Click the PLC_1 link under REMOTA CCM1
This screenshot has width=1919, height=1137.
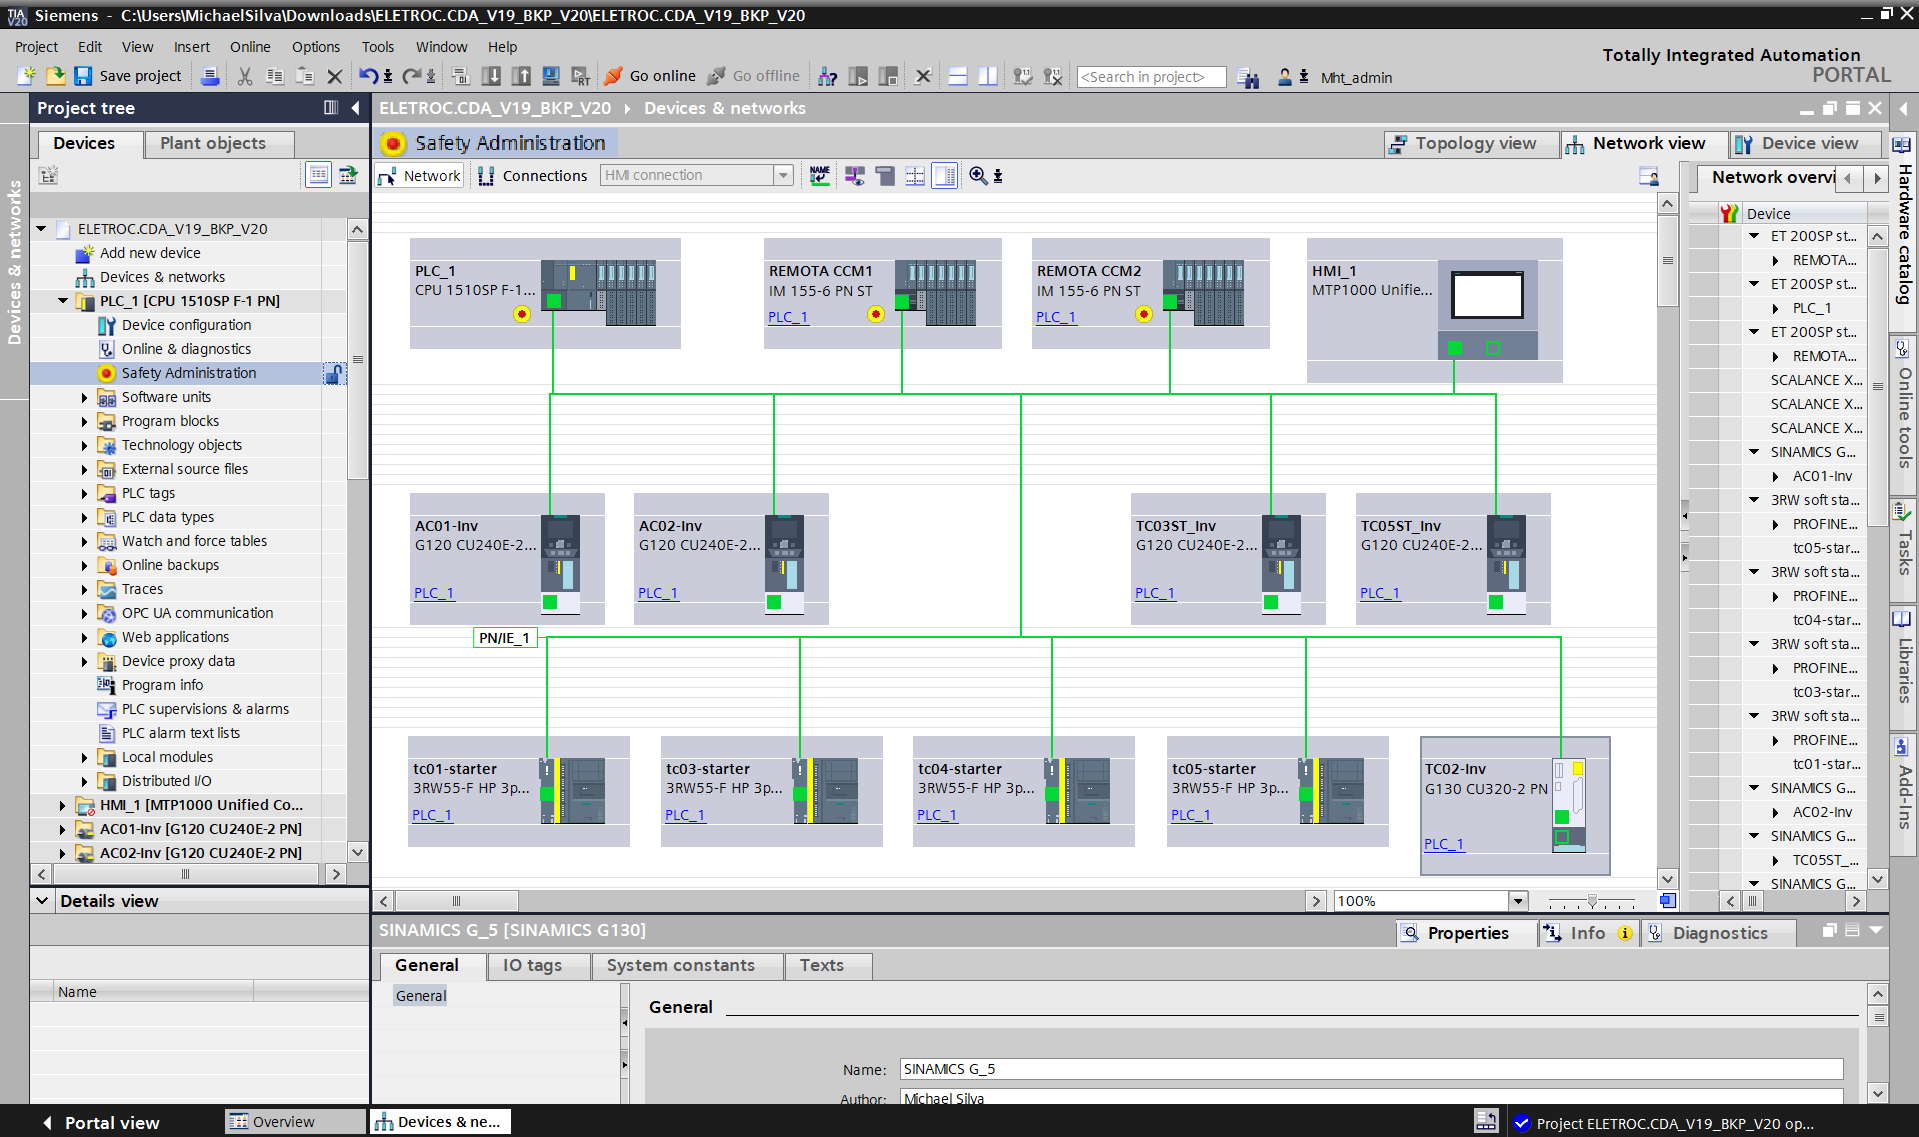[x=788, y=317]
